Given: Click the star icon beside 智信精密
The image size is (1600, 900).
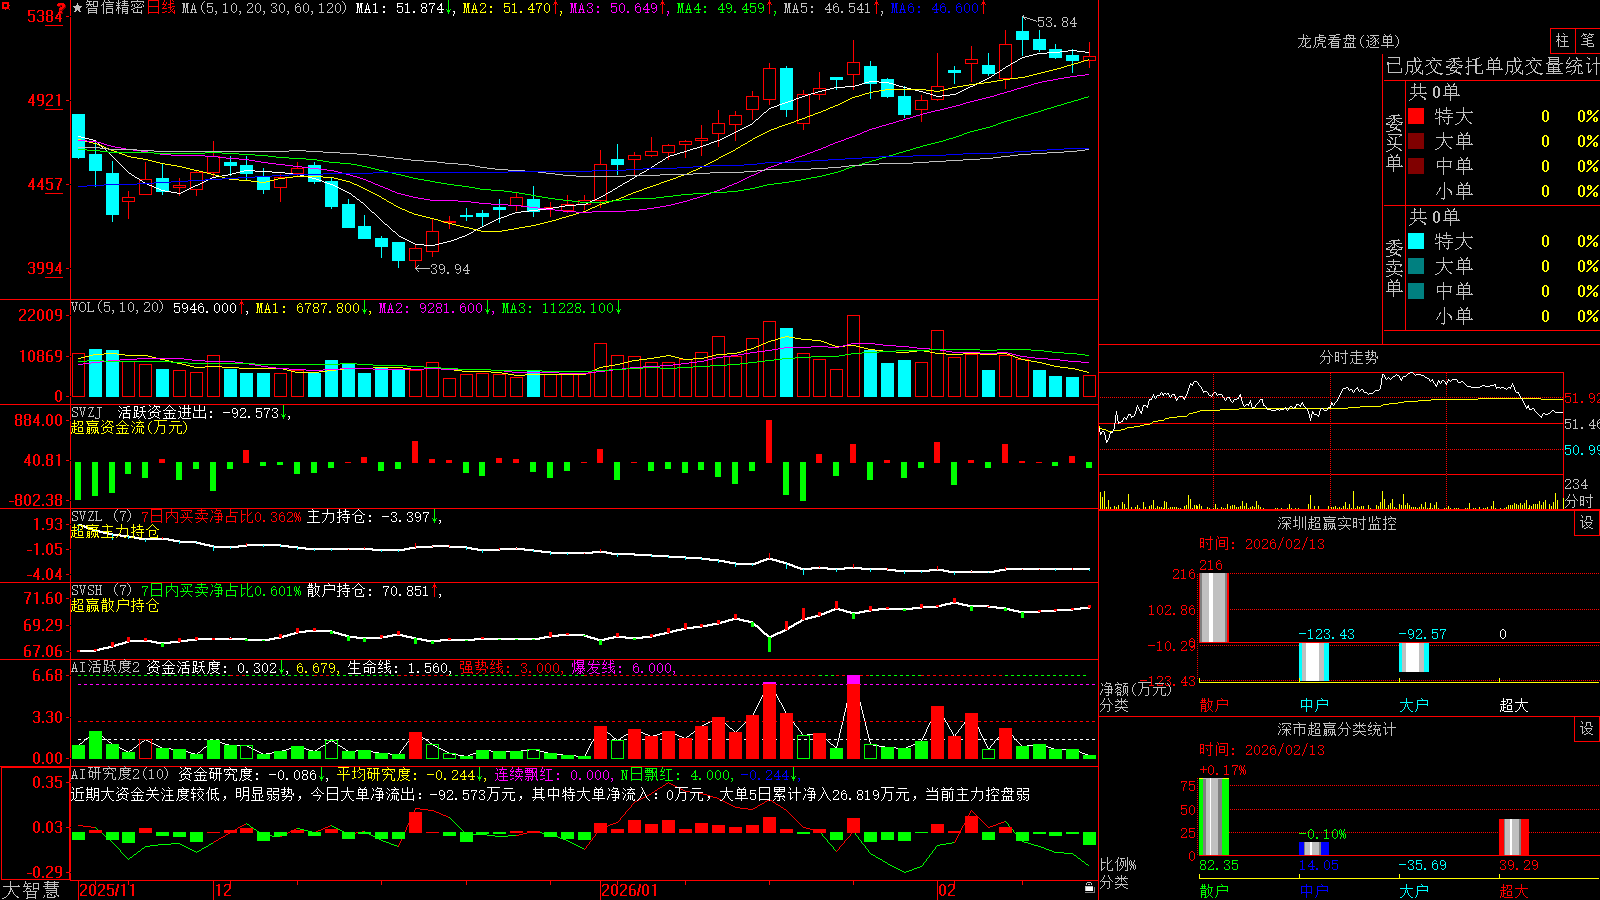Looking at the screenshot, I should tap(78, 8).
